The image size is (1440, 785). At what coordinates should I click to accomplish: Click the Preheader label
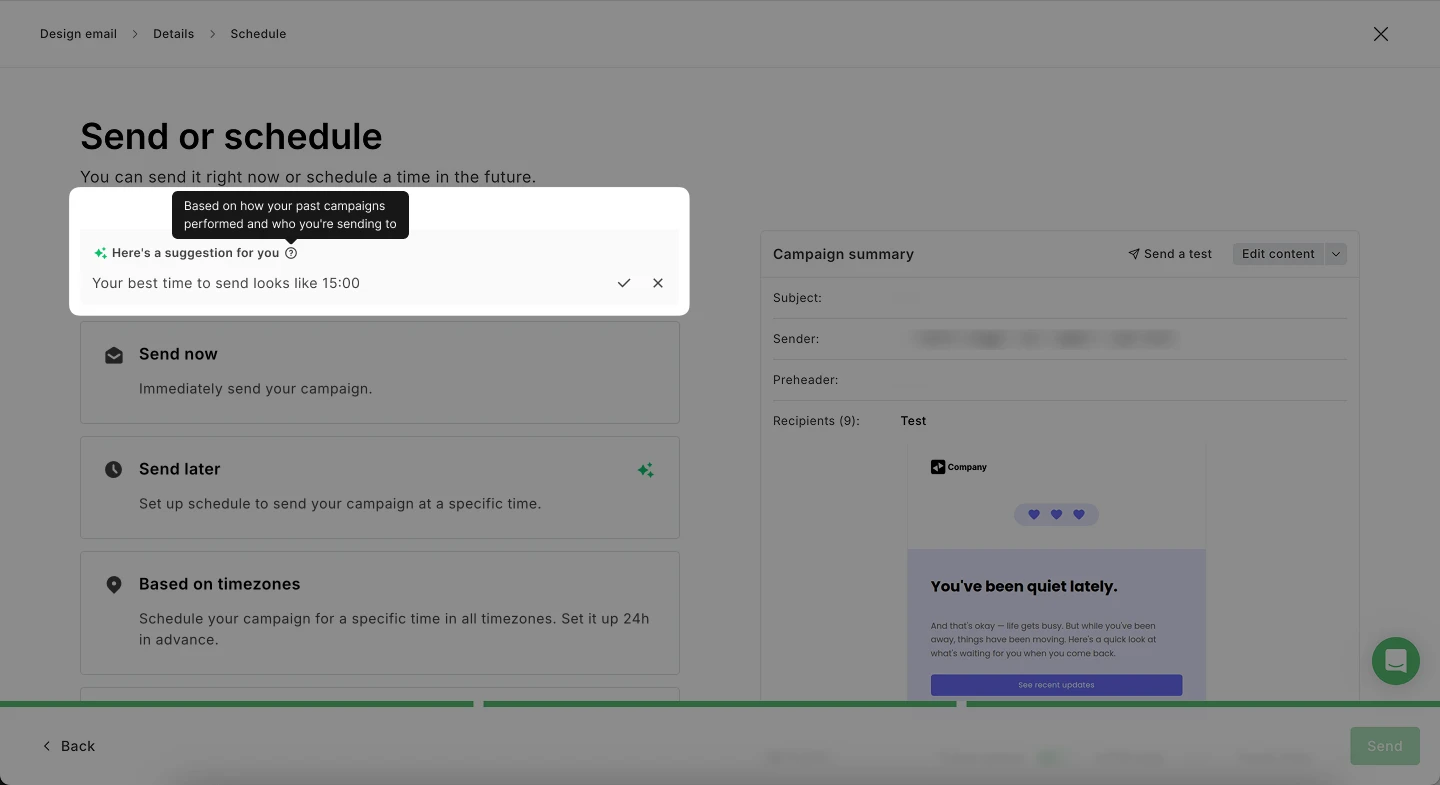[805, 380]
